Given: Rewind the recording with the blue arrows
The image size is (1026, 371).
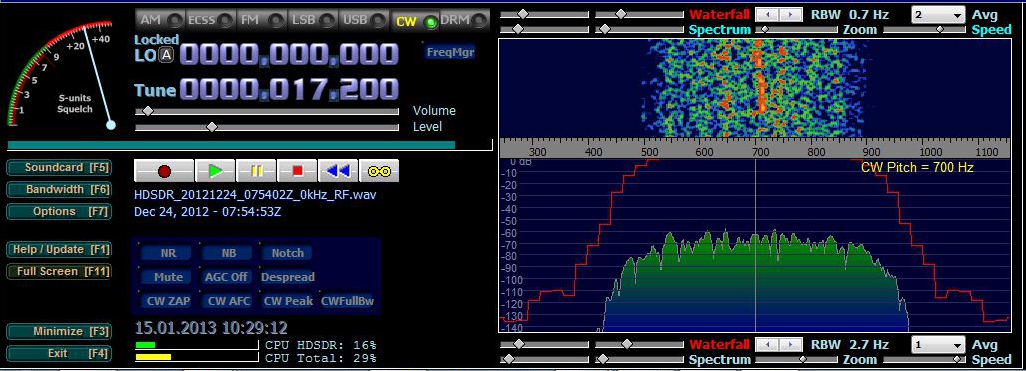Looking at the screenshot, I should (338, 171).
